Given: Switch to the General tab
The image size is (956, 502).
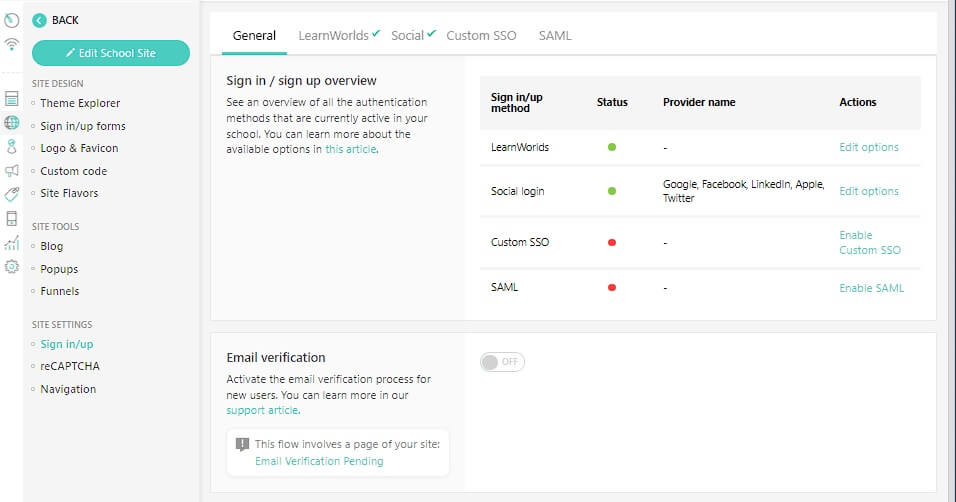Looking at the screenshot, I should click(254, 35).
